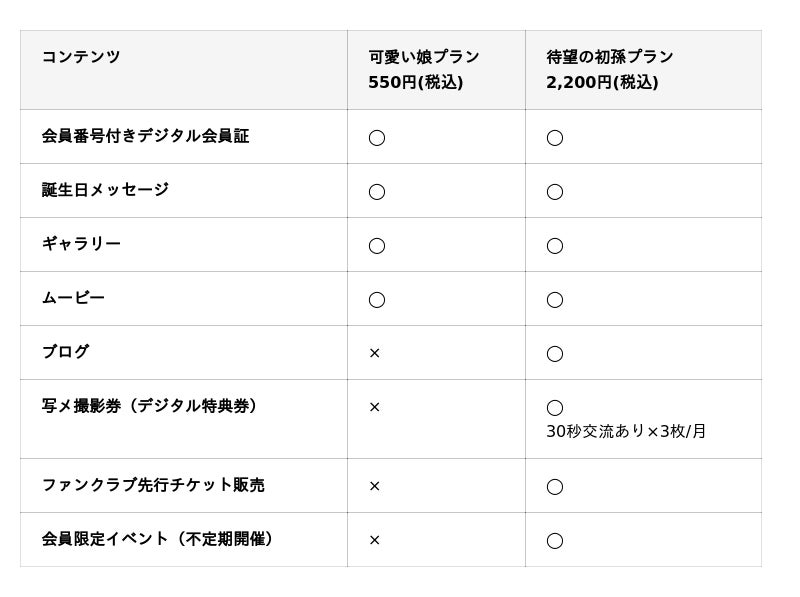Click circle for デジタル会員証 in 可愛い娘プラン column
800x597 pixels.
[377, 138]
